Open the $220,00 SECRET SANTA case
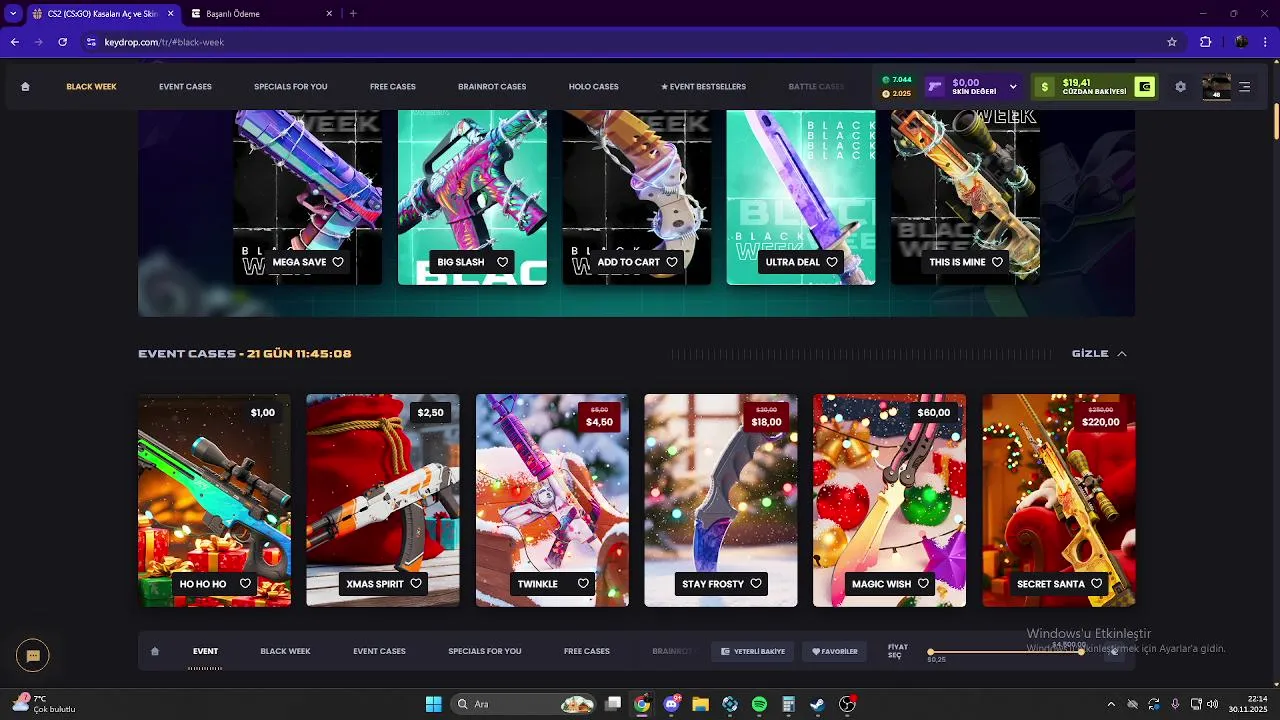The height and width of the screenshot is (720, 1280). click(x=1058, y=500)
